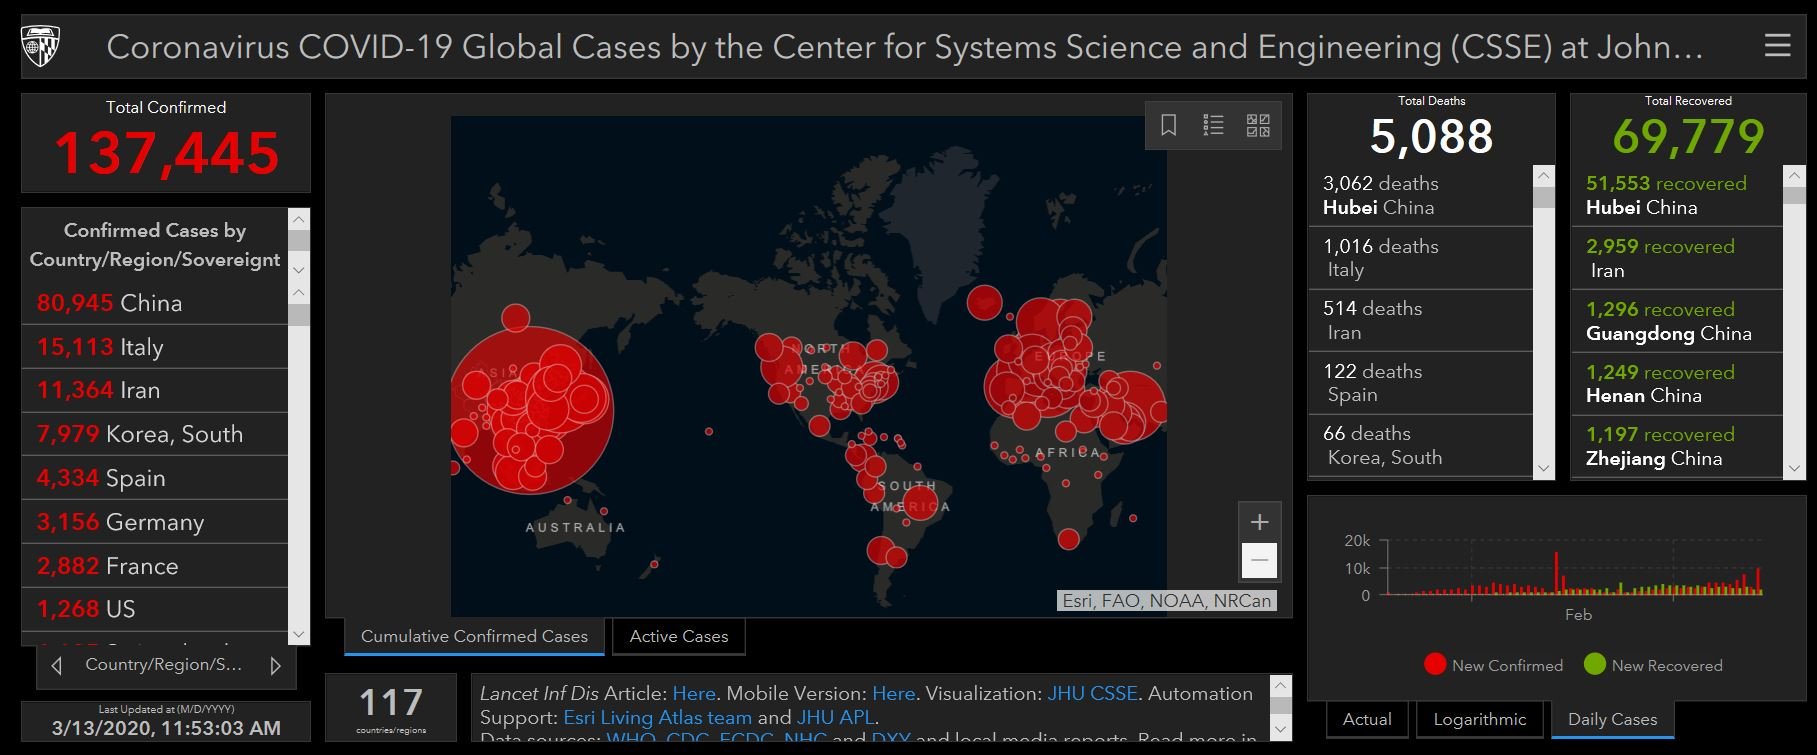Click scroll up arrow in country list
The image size is (1817, 755).
(298, 292)
